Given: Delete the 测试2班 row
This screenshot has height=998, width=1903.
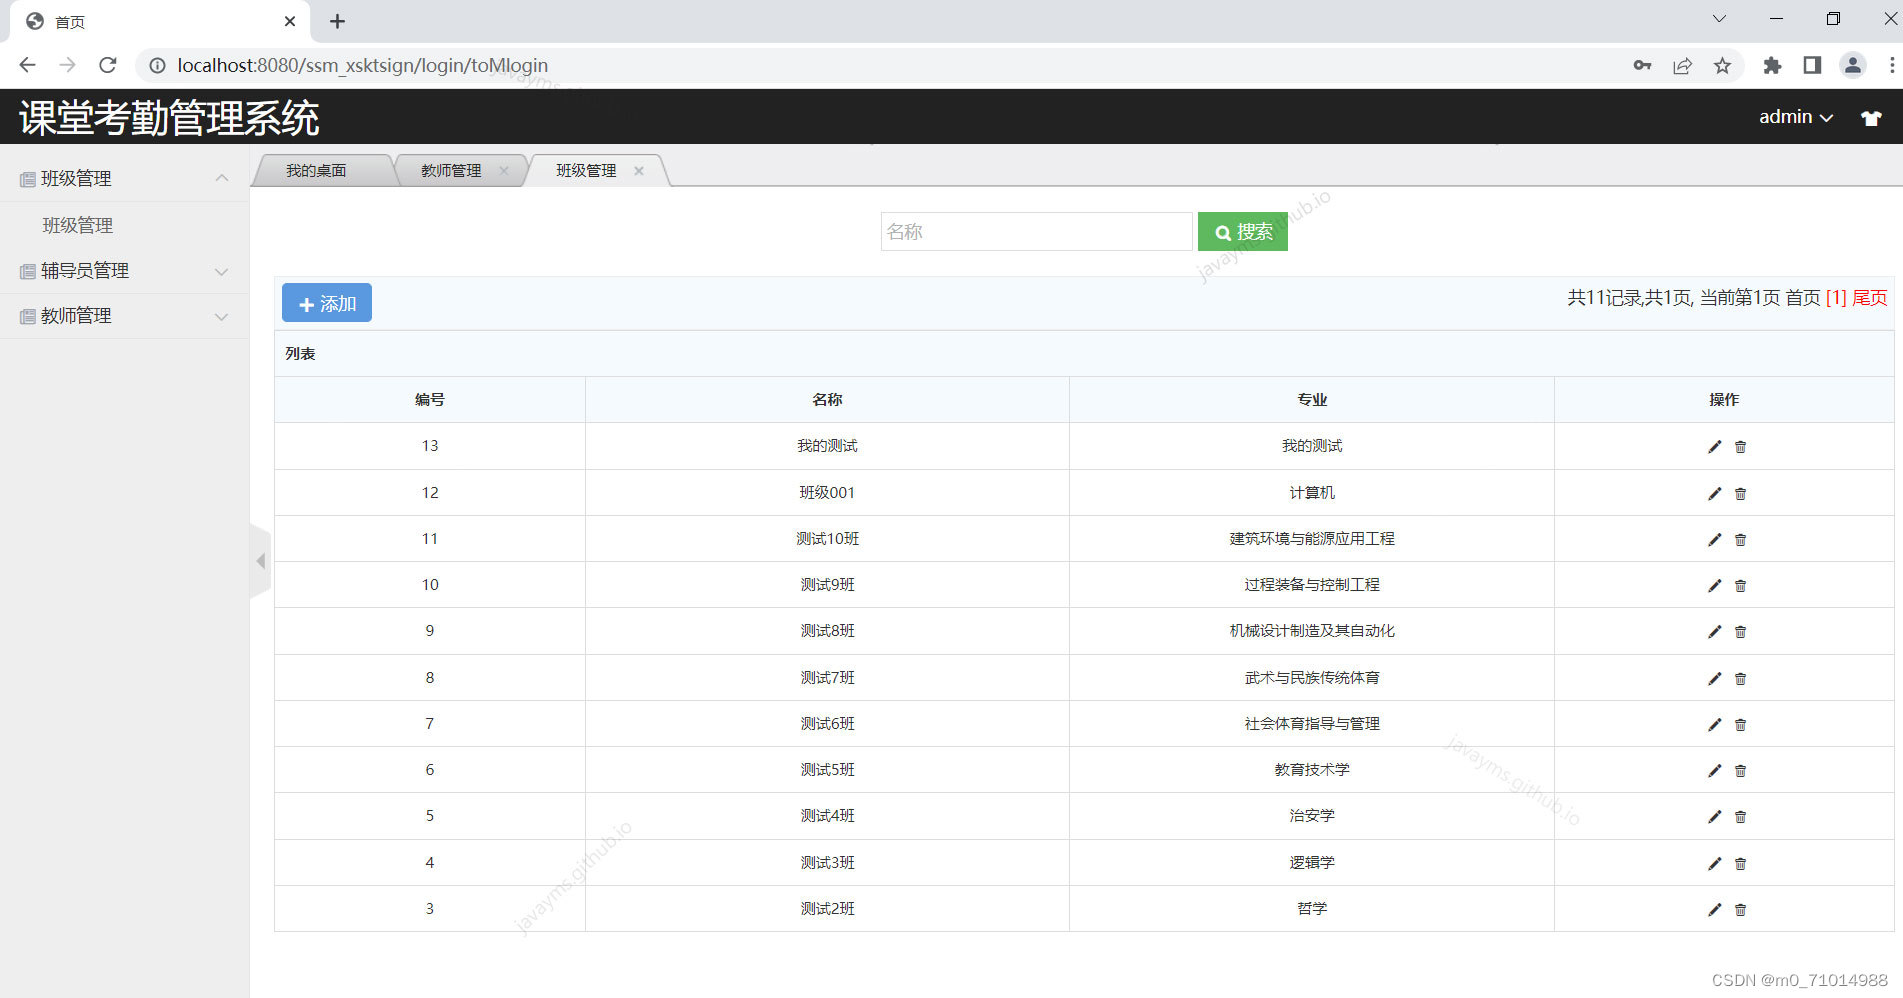Looking at the screenshot, I should tap(1740, 908).
